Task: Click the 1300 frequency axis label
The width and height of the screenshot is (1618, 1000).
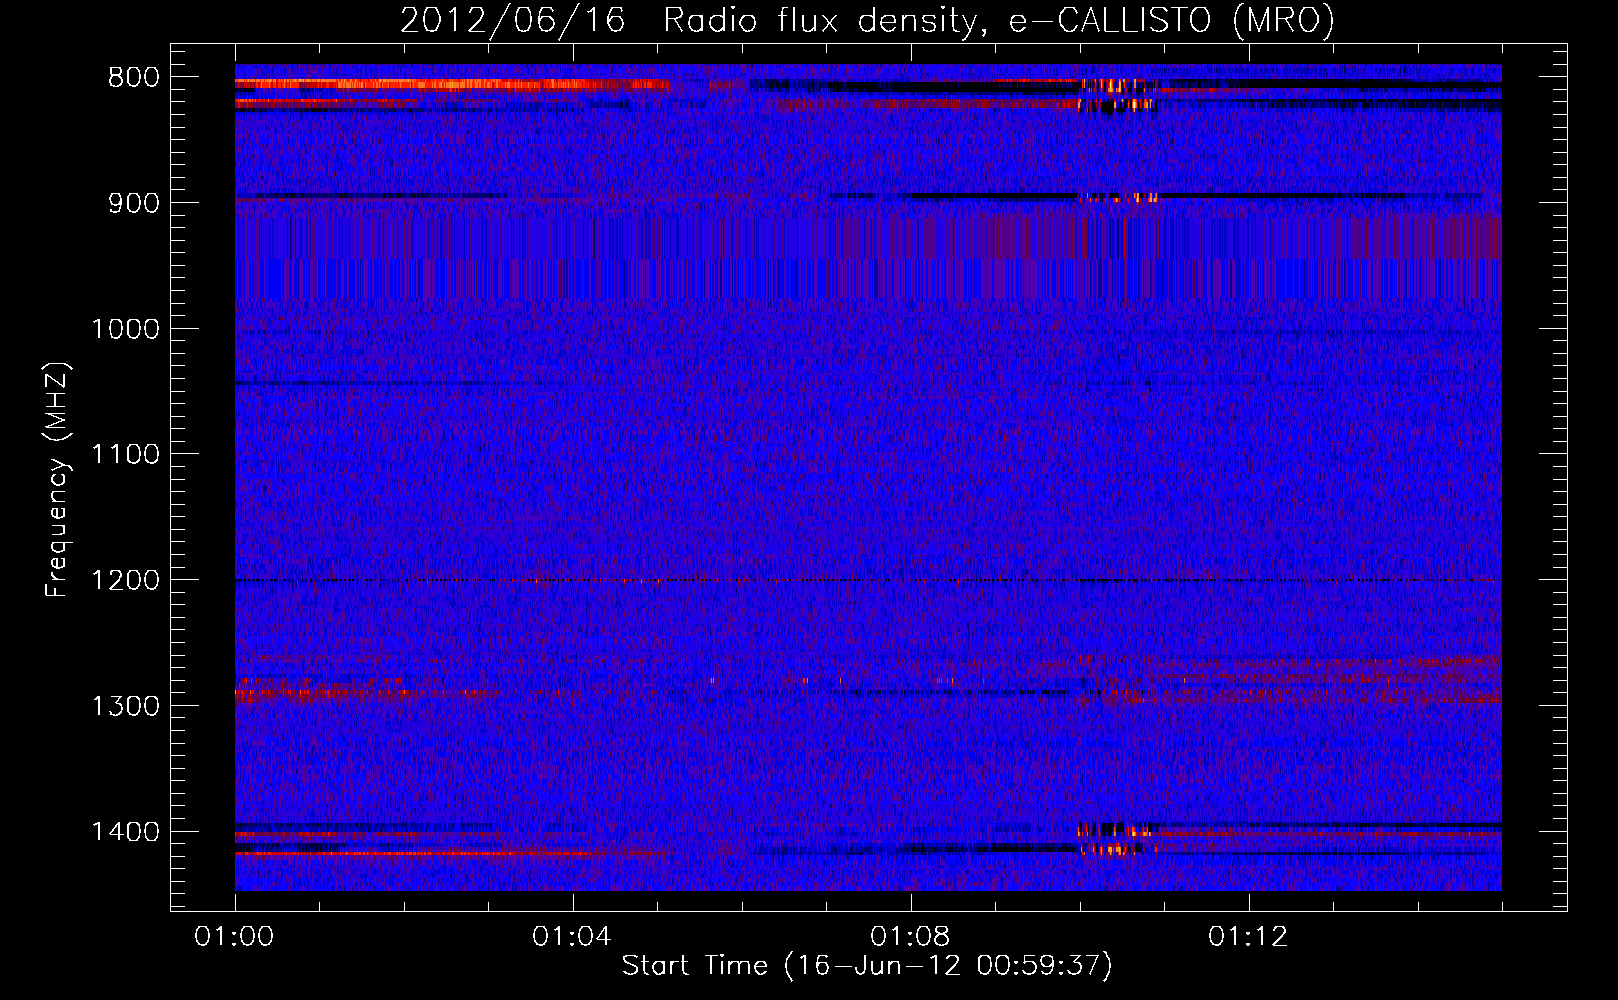Action: coord(125,706)
